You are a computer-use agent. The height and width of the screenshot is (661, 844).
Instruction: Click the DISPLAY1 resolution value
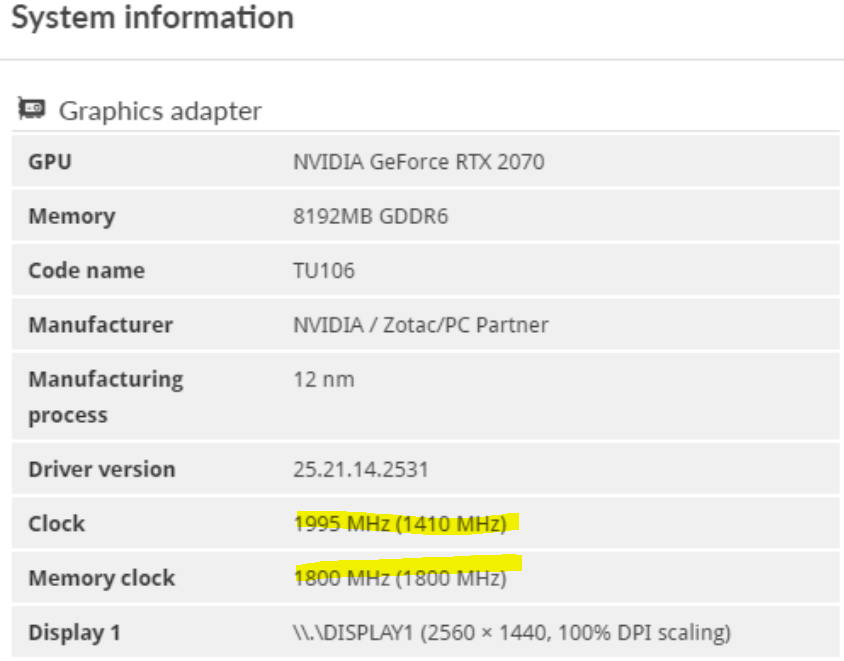512,632
